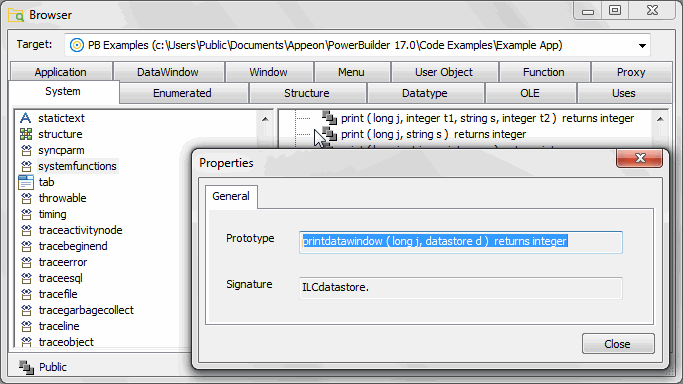Click the traceesql object icon
Image resolution: width=683 pixels, height=384 pixels.
pyautogui.click(x=26, y=278)
